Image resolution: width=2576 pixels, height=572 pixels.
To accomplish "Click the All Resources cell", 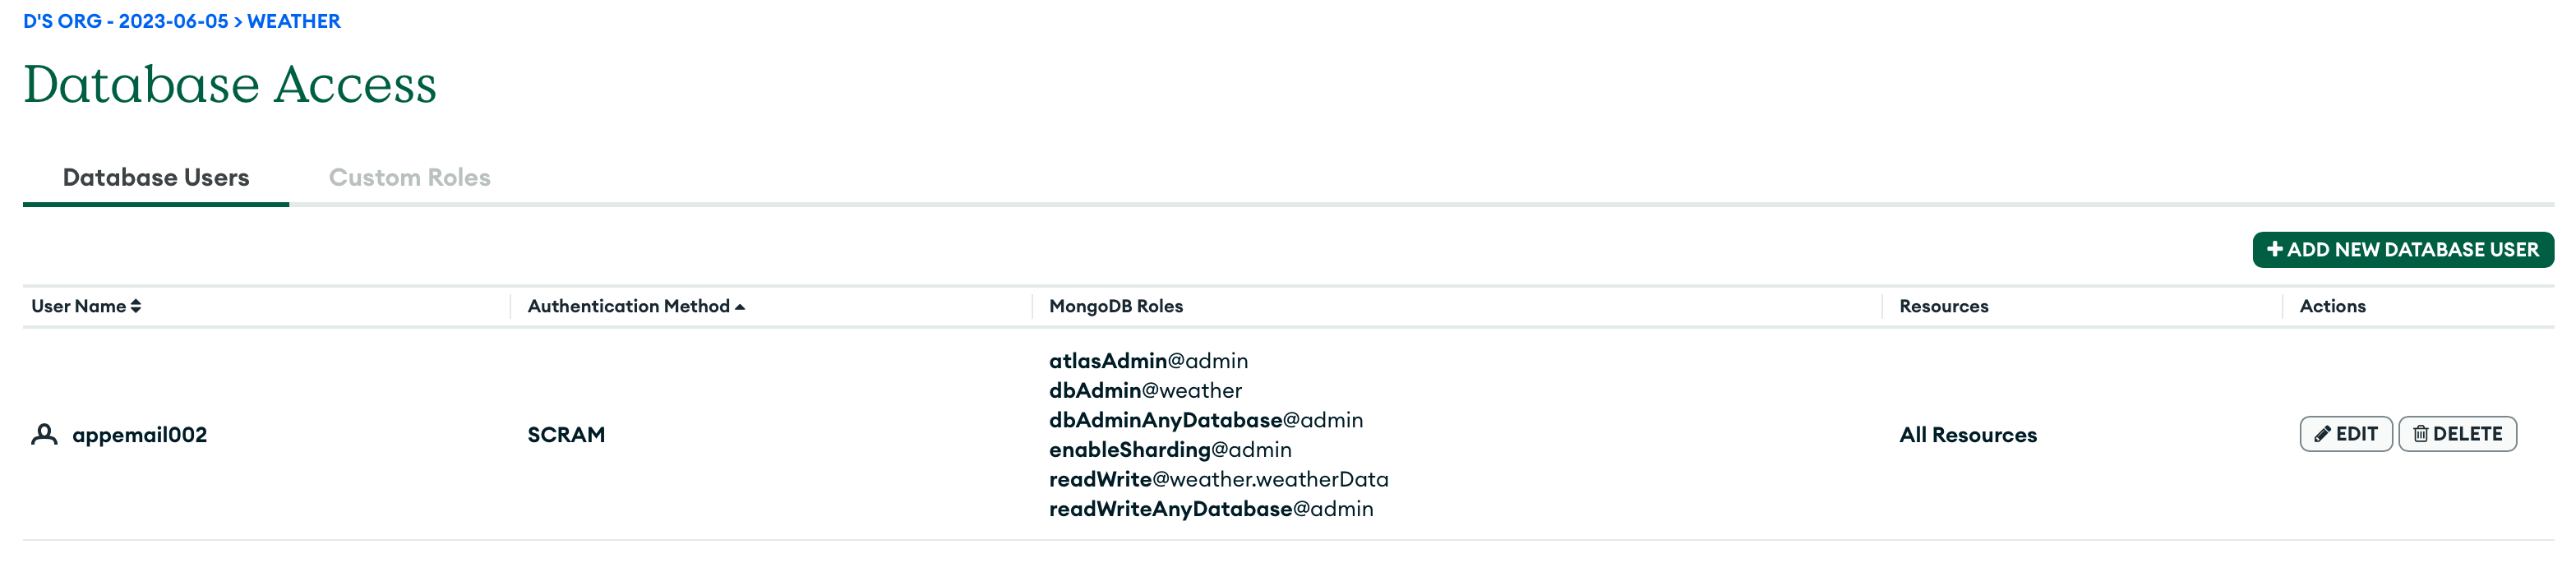I will coord(1967,435).
